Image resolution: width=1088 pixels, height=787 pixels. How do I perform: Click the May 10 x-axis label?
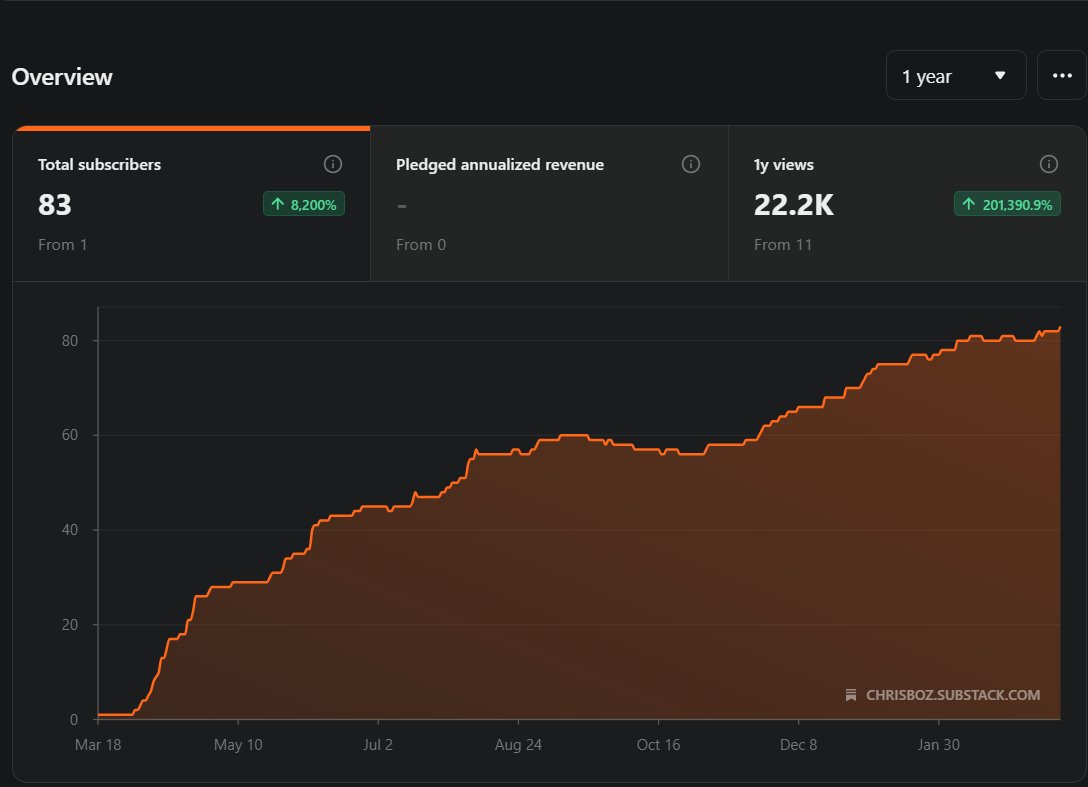coord(238,745)
